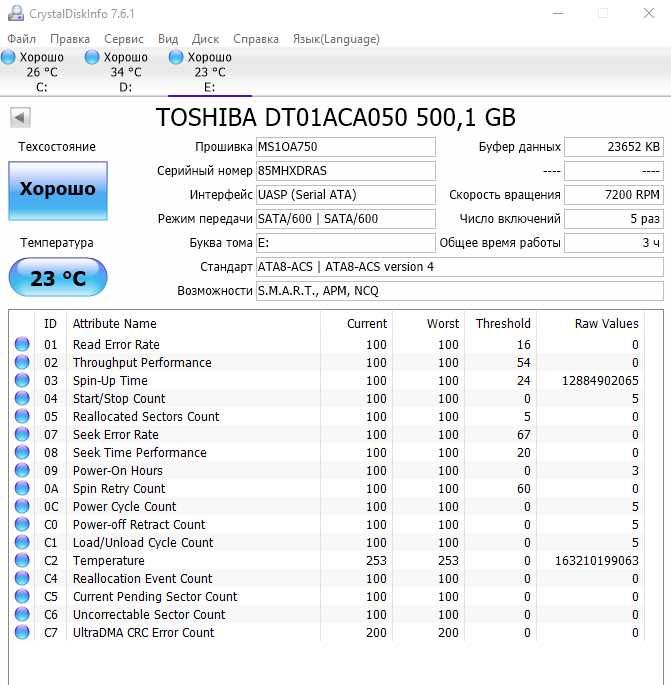Viewport: 671px width, 685px height.
Task: Select threshold value 67 for Seek Error Rate
Action: [524, 435]
